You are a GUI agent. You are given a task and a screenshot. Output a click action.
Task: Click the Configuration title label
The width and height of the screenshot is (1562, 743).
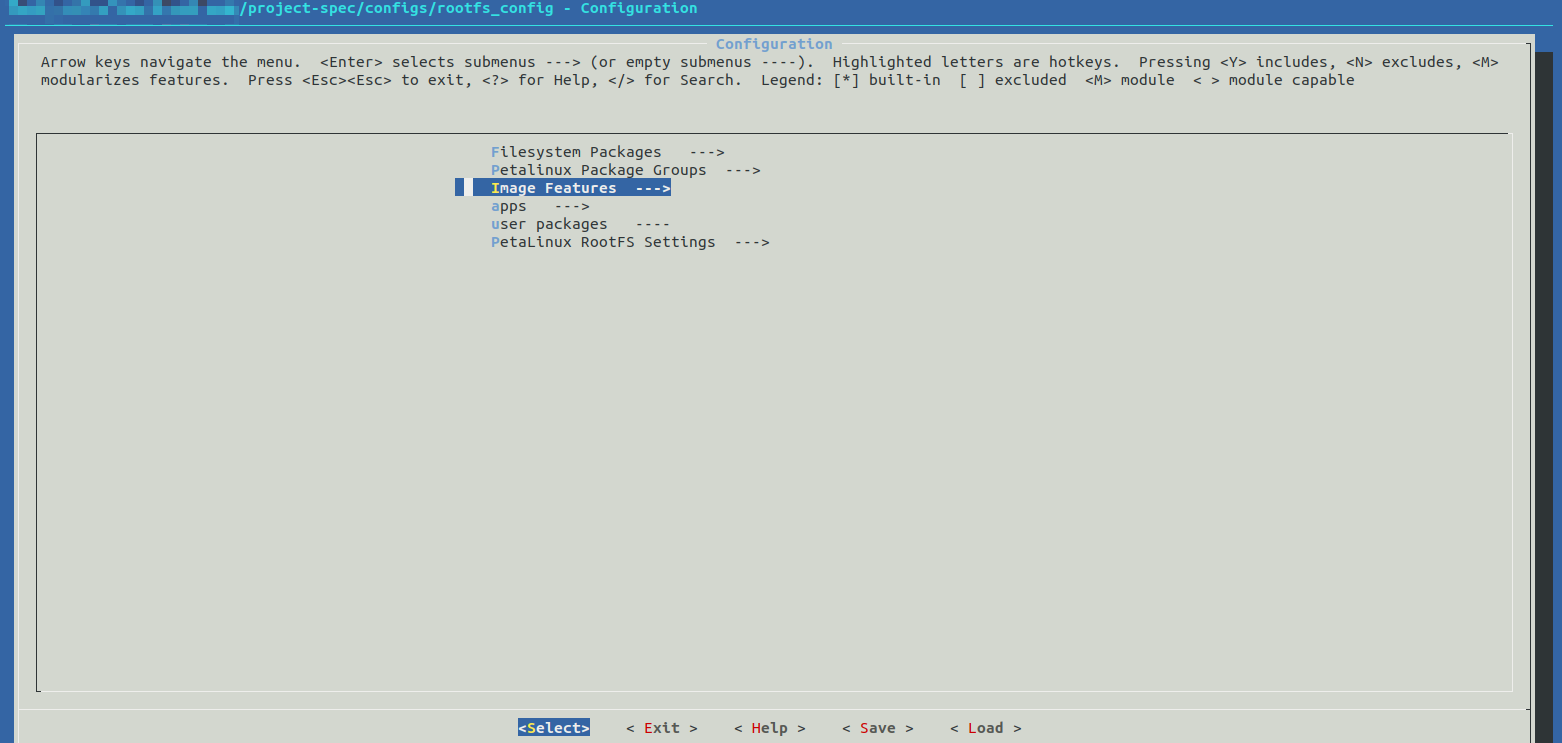click(x=773, y=43)
